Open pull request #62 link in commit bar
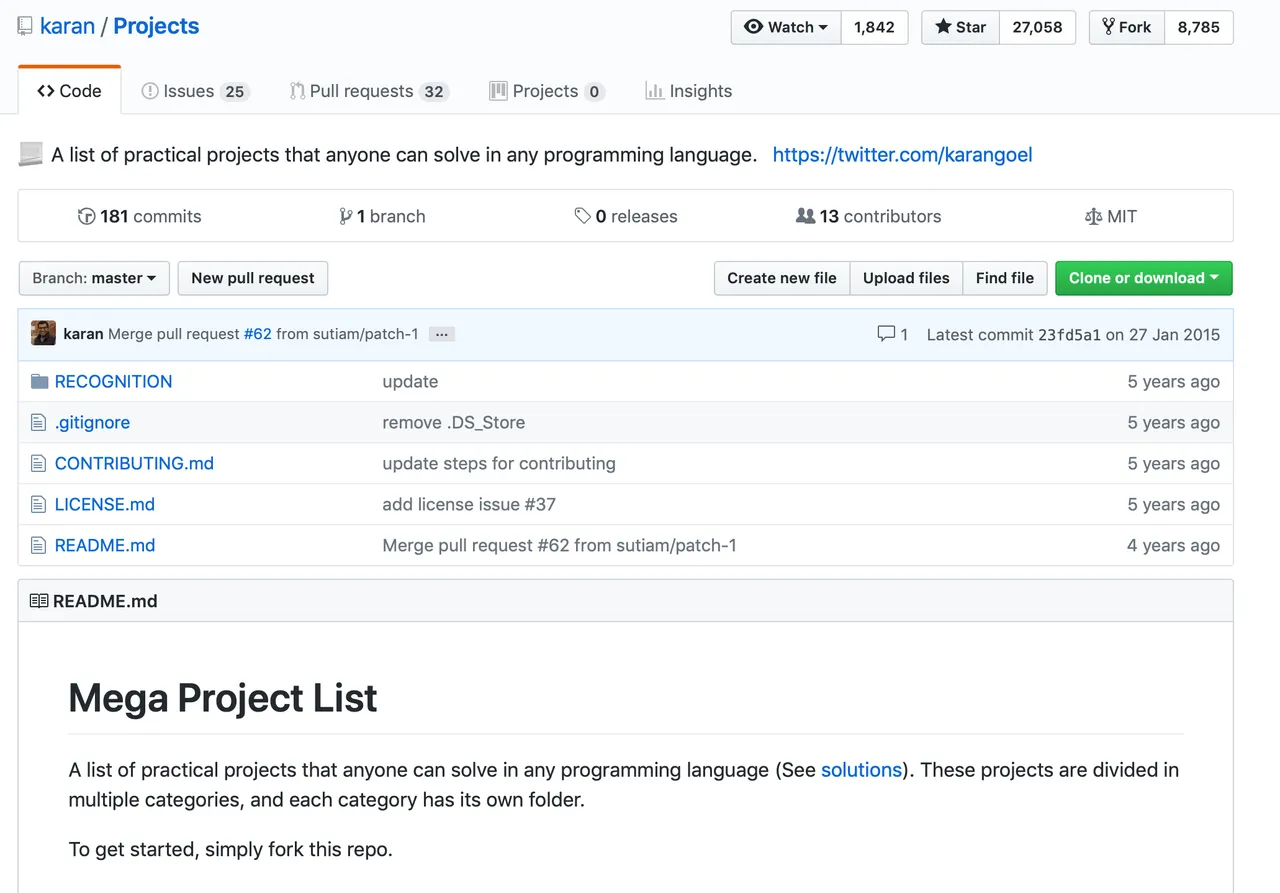The height and width of the screenshot is (893, 1280). (x=258, y=334)
